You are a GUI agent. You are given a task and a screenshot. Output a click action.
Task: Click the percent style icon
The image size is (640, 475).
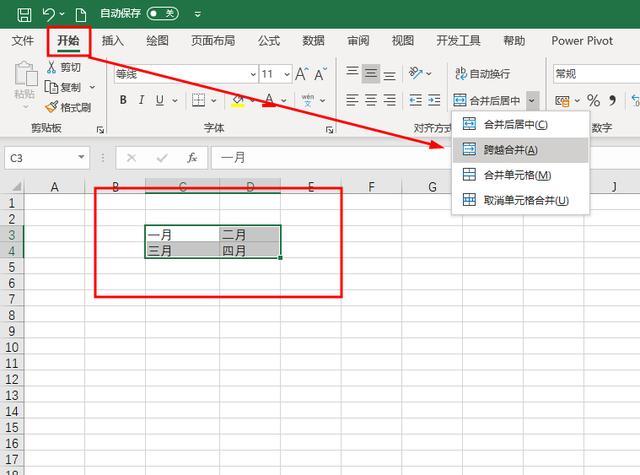[593, 100]
